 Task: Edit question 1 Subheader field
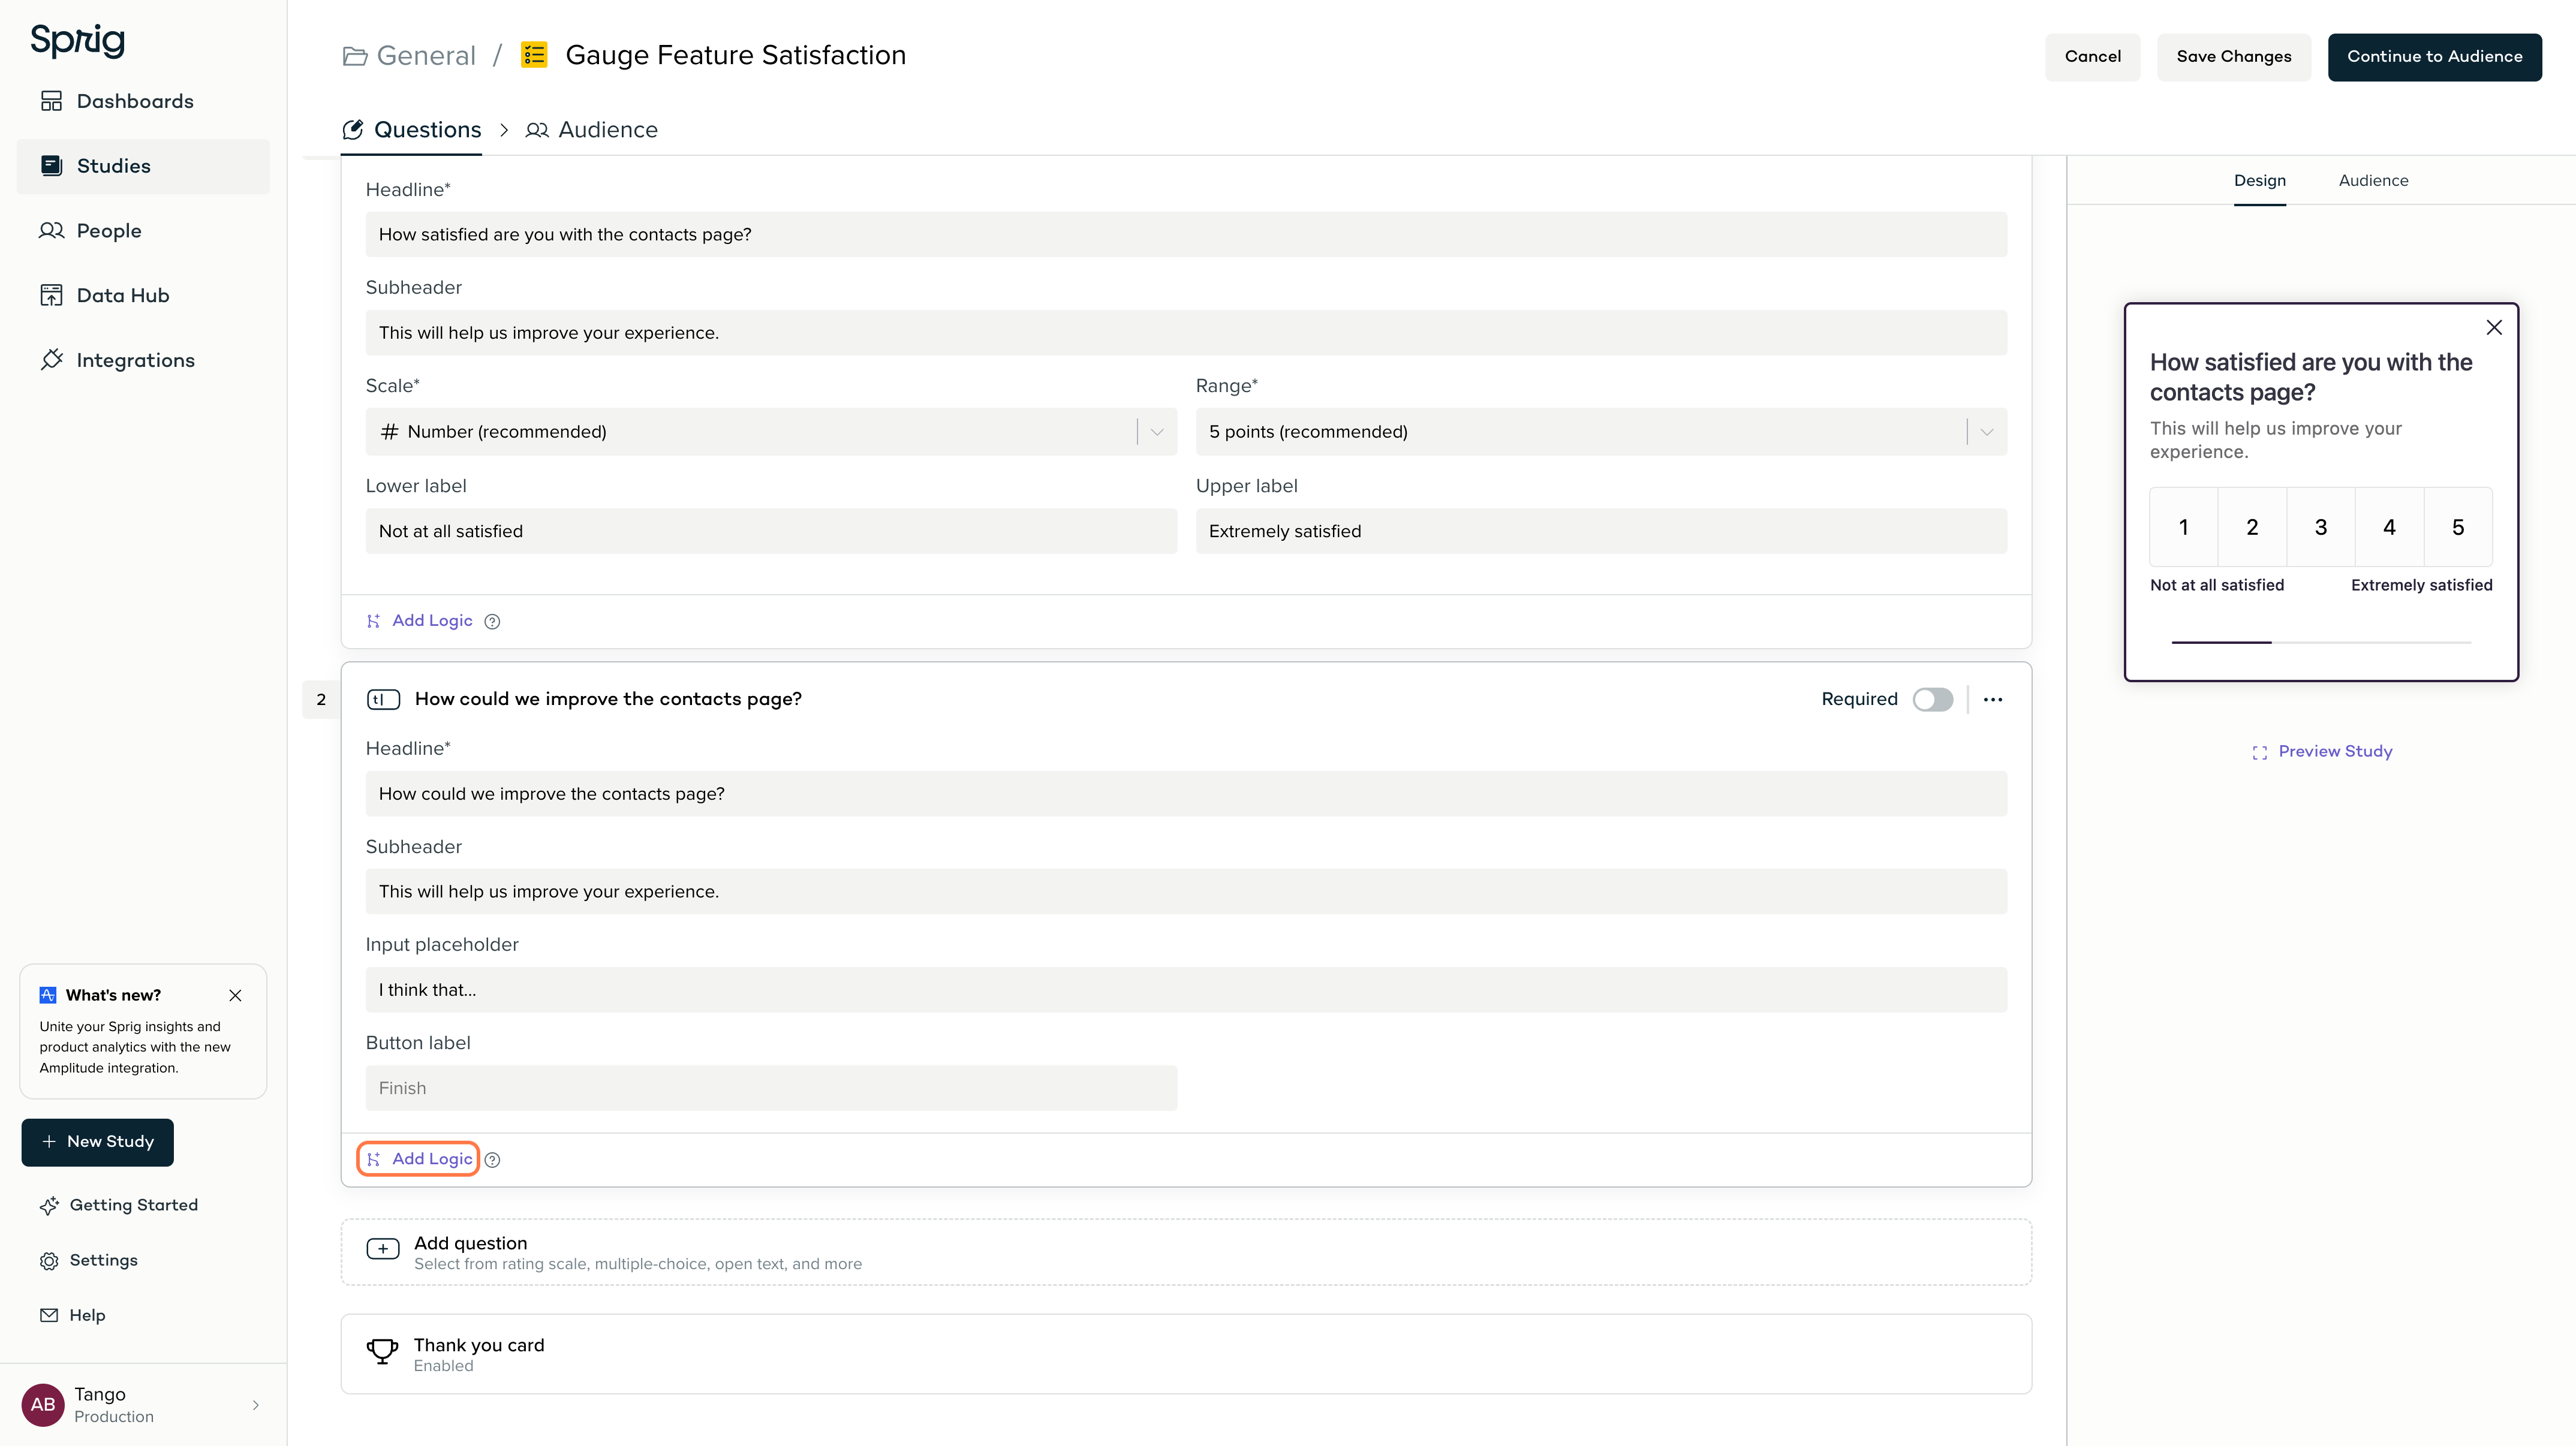(x=1186, y=332)
